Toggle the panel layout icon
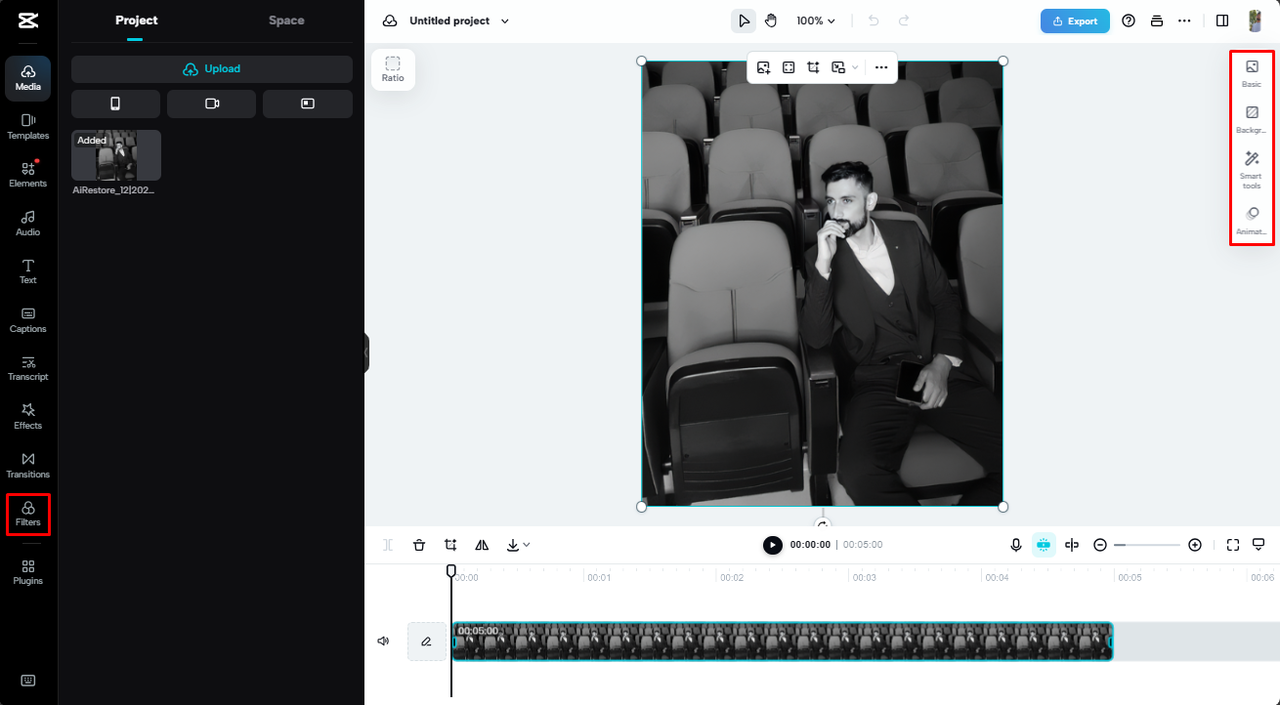Image resolution: width=1280 pixels, height=705 pixels. tap(1222, 21)
